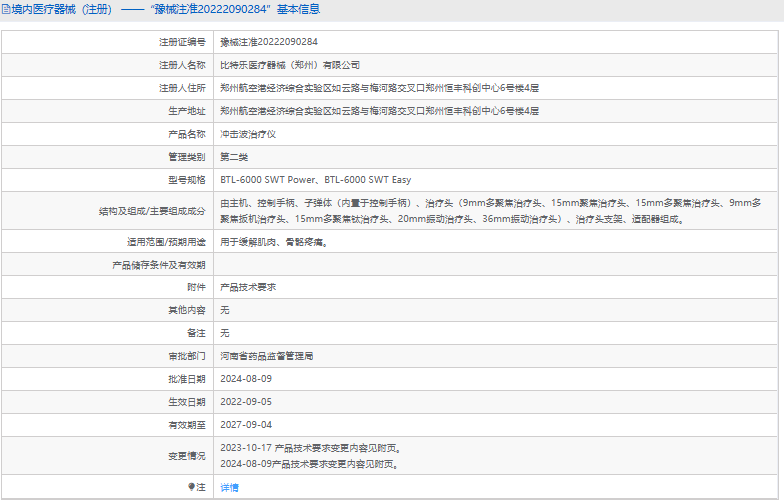Open the 详情 link in the 注 row
784x500 pixels.
(x=229, y=488)
